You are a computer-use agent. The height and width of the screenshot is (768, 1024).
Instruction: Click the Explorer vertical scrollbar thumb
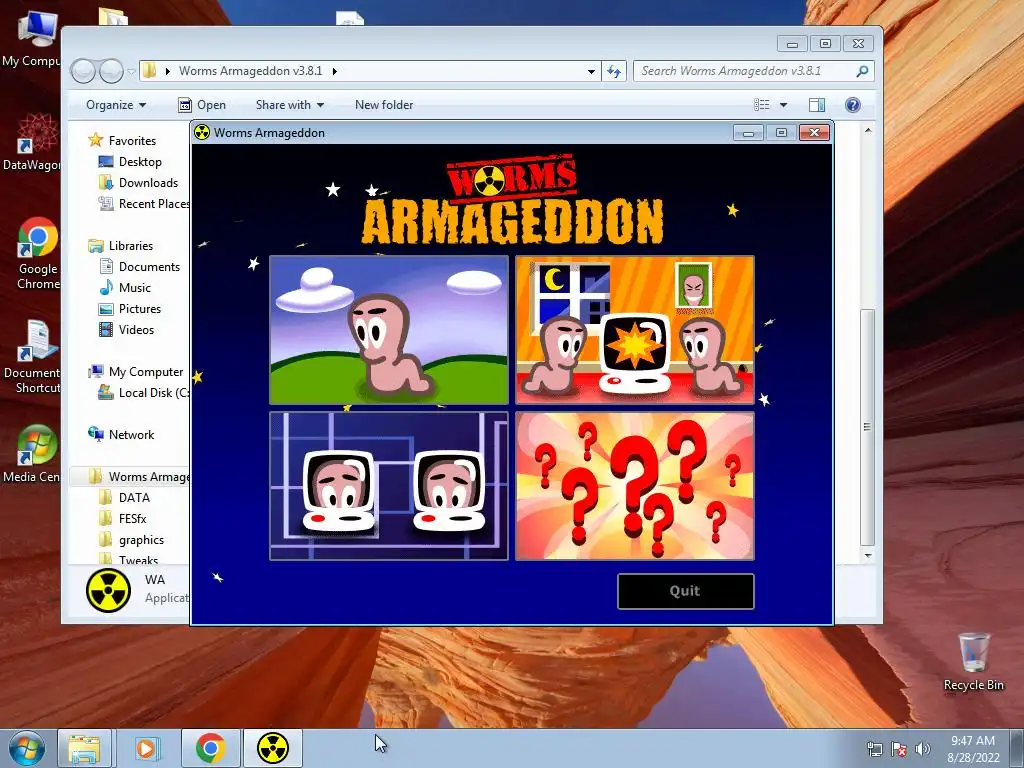tap(867, 427)
